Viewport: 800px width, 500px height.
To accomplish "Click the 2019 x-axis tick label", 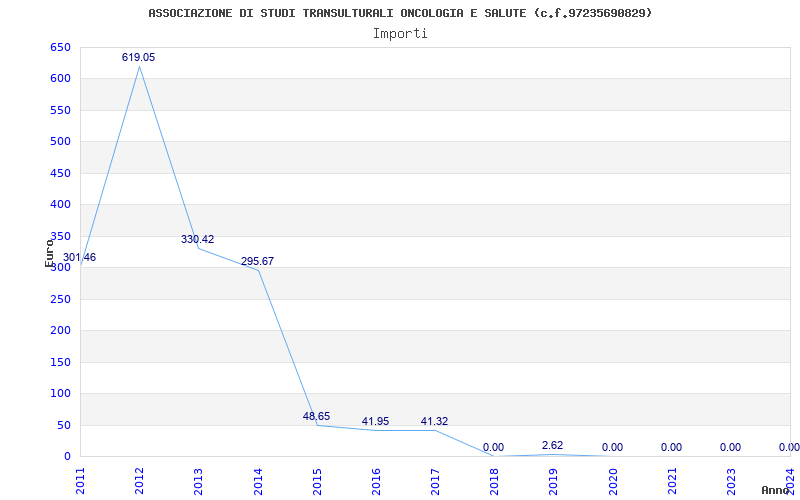I will point(554,482).
